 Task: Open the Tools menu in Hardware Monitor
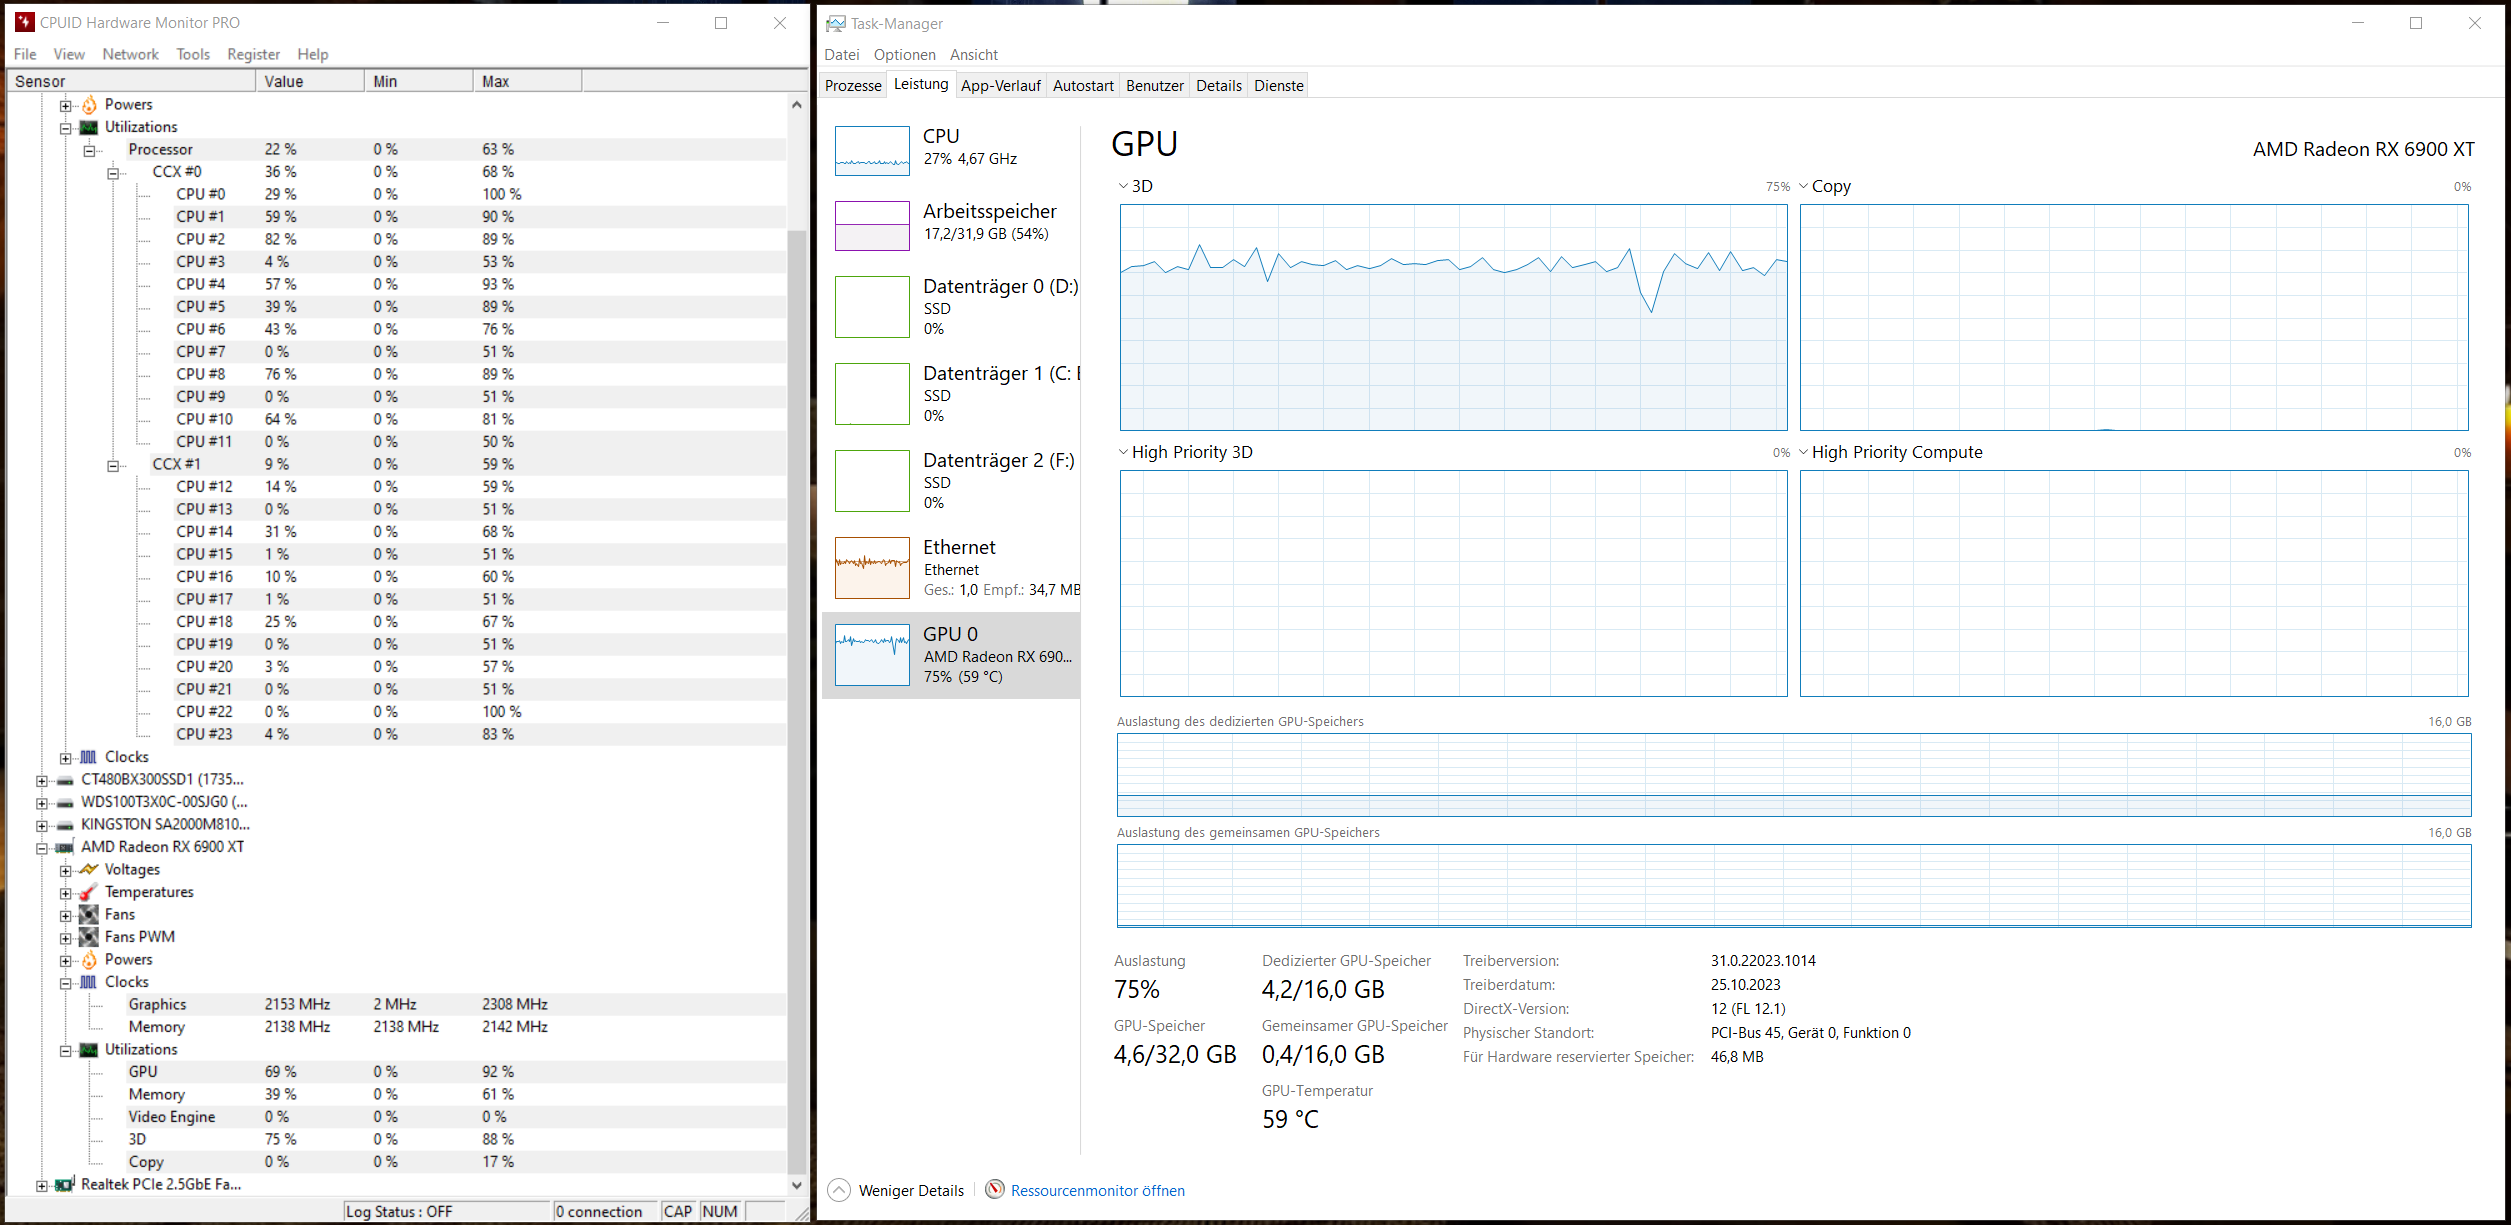click(193, 54)
